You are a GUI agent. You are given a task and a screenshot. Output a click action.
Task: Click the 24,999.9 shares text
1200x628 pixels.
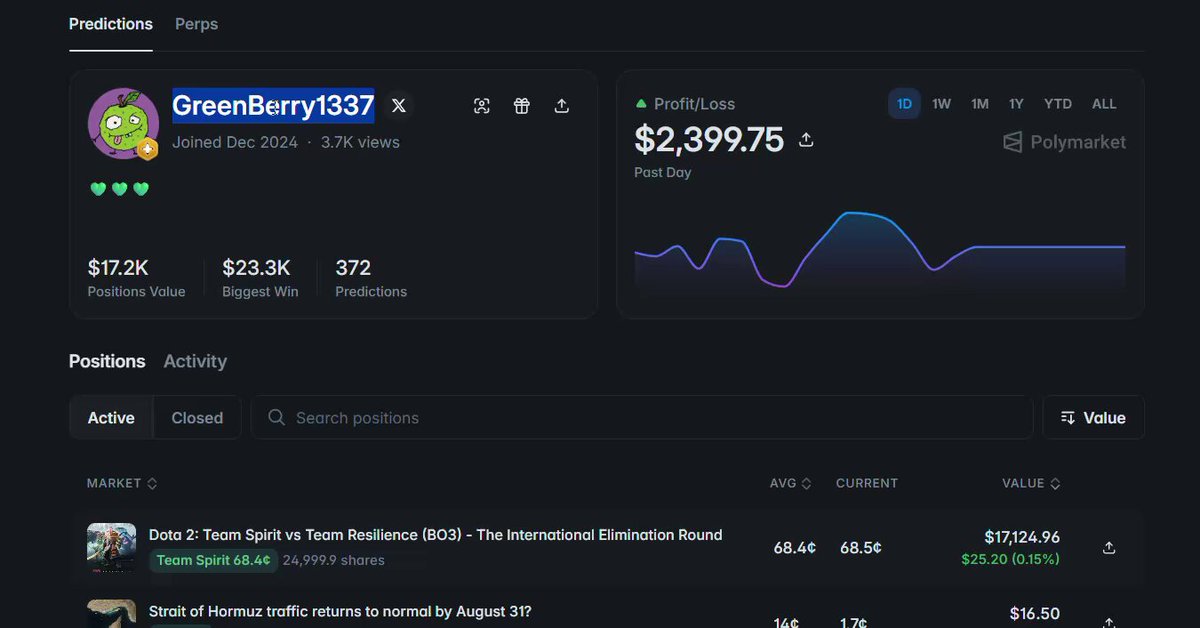click(334, 560)
